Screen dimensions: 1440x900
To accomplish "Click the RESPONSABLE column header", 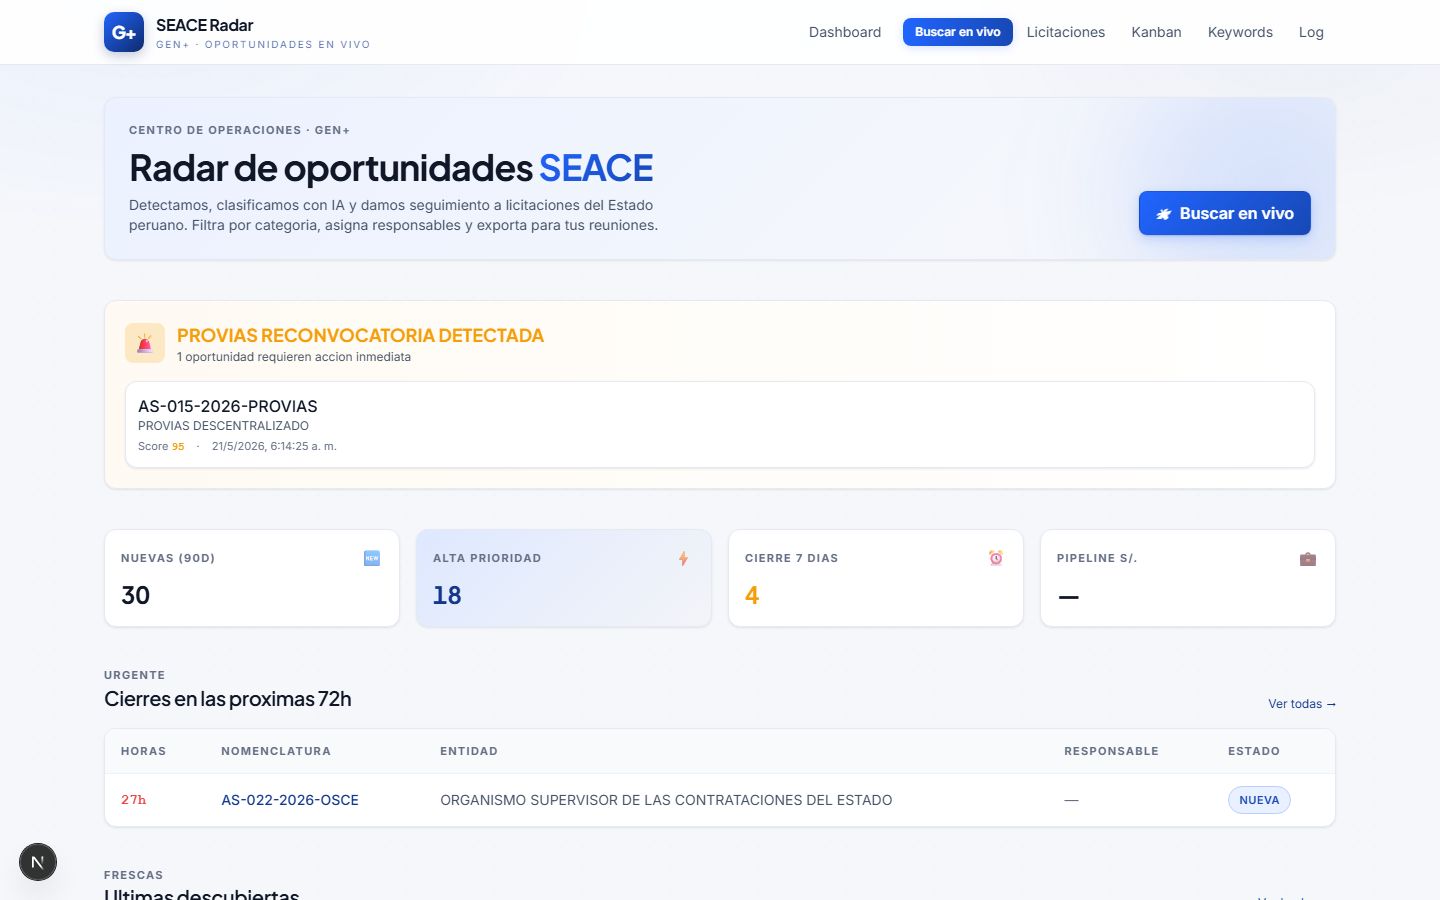I will (x=1111, y=751).
